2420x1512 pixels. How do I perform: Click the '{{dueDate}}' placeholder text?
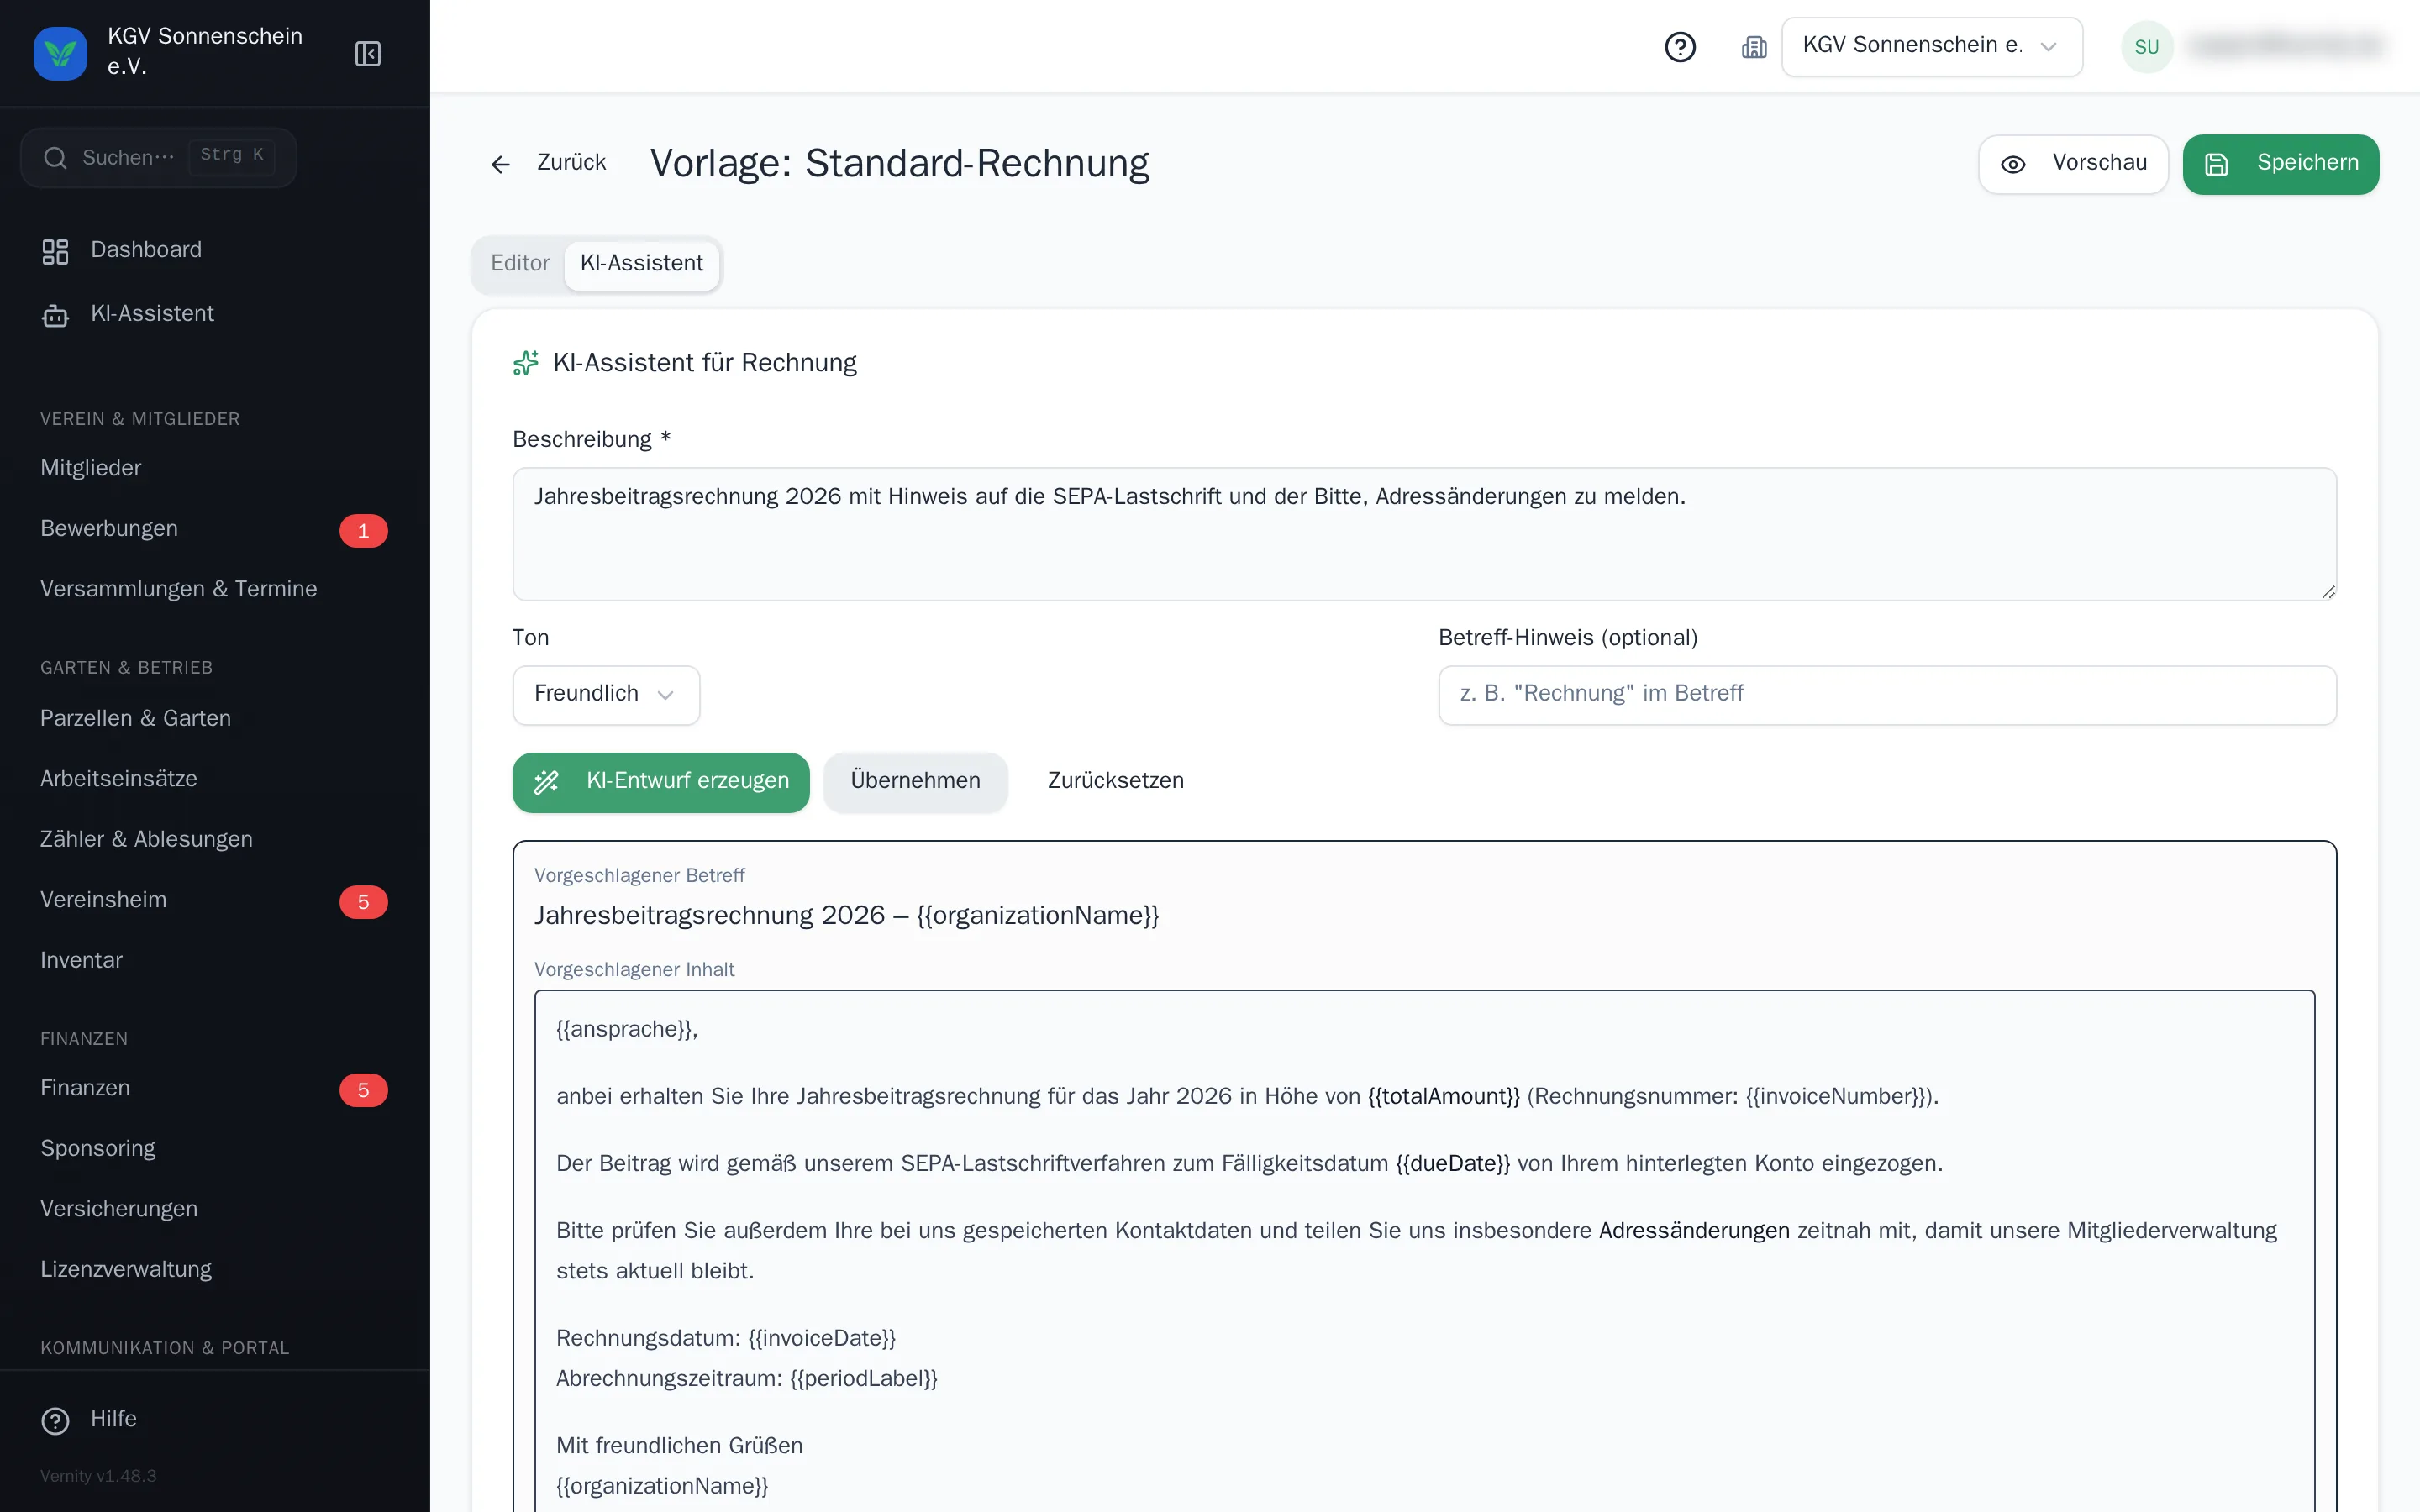coord(1452,1164)
